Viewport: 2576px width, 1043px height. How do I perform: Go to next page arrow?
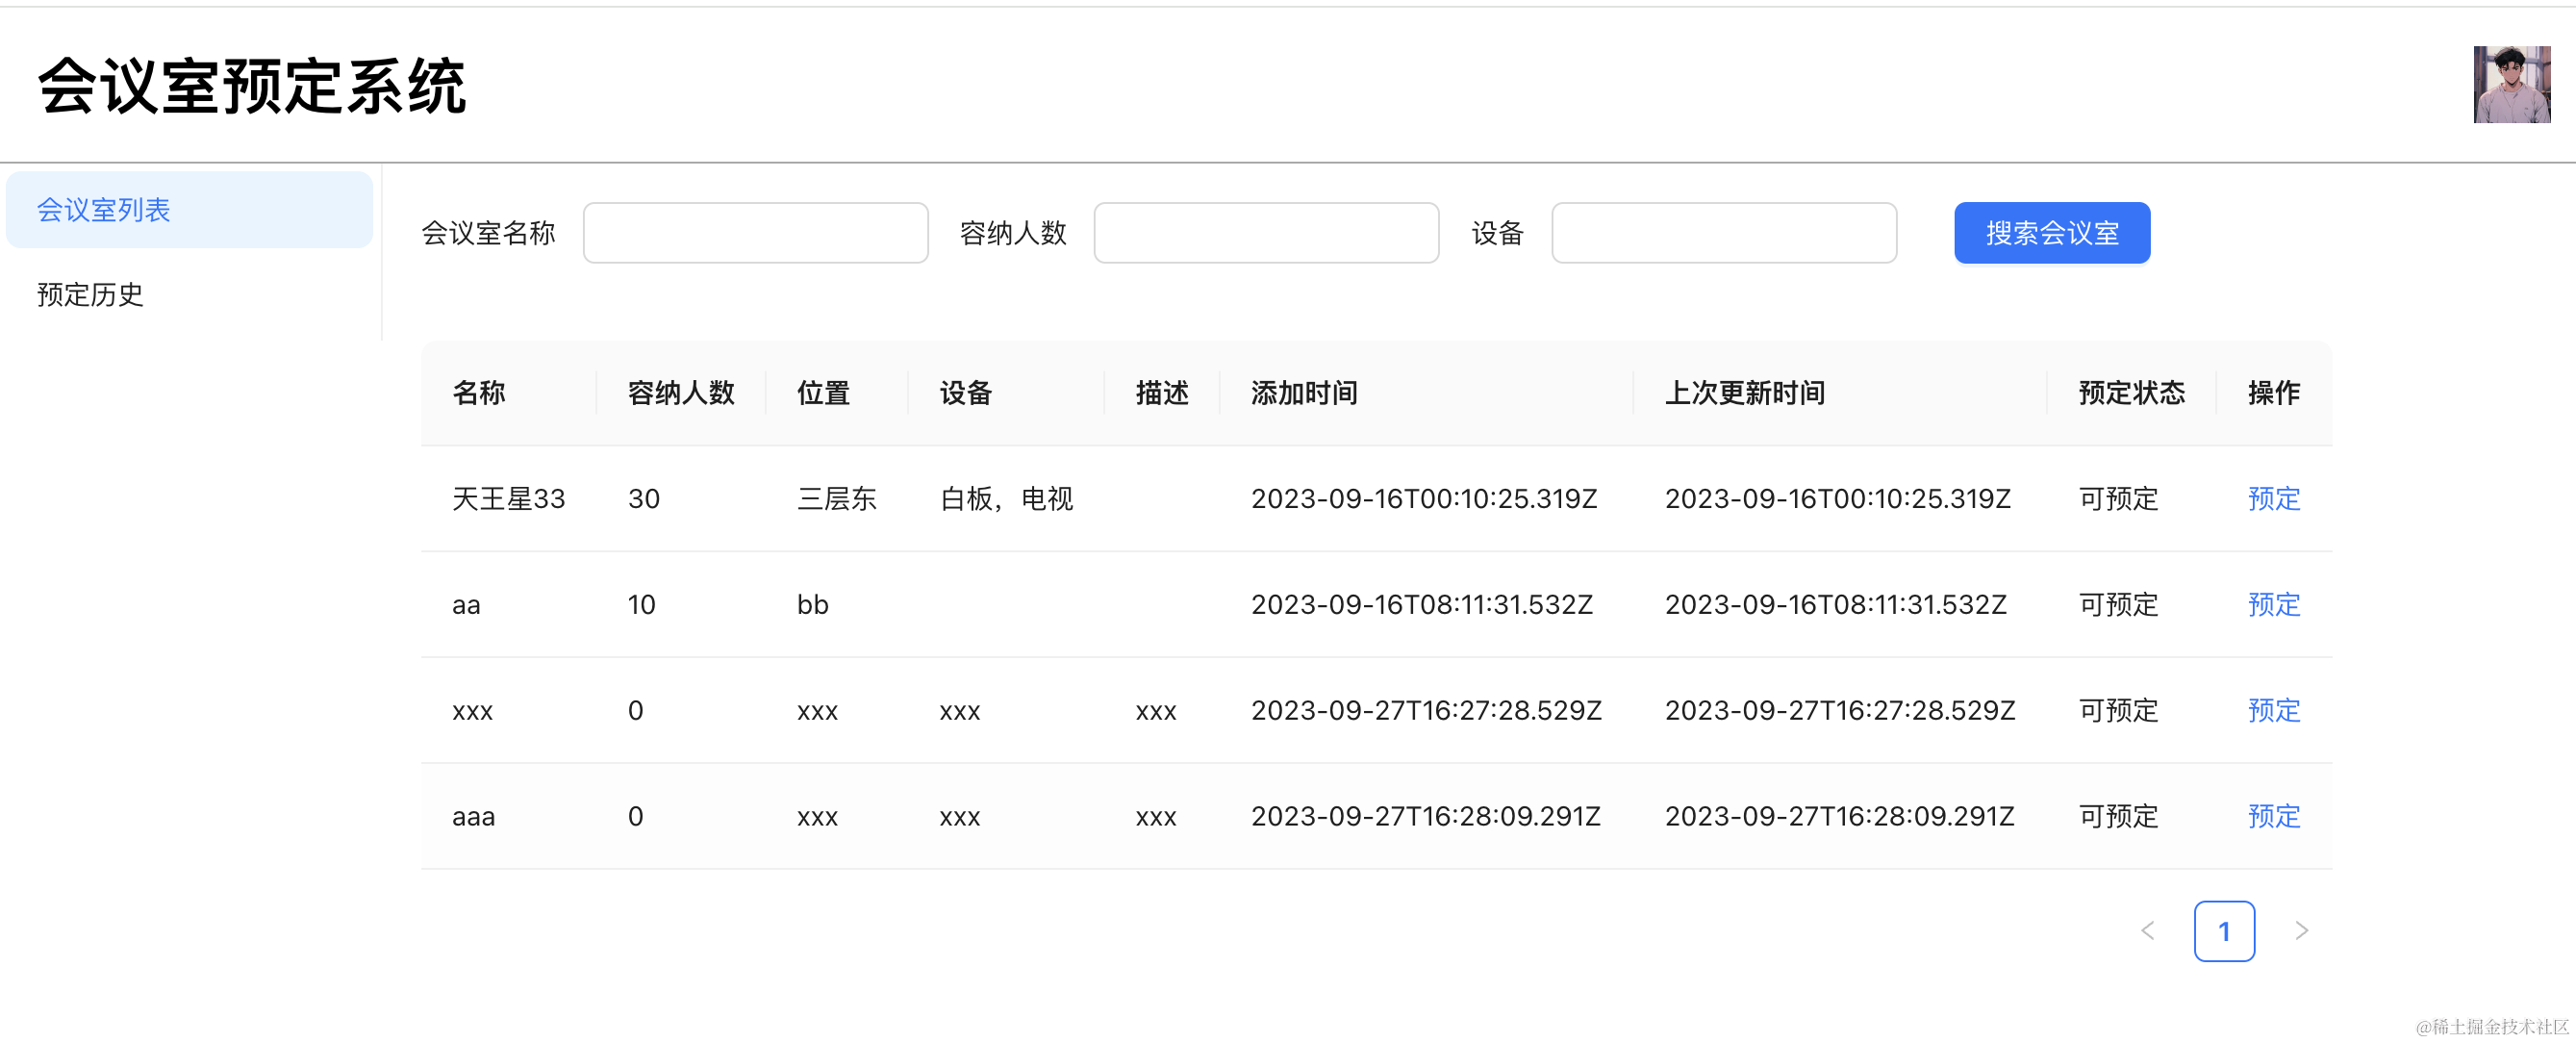pos(2301,930)
